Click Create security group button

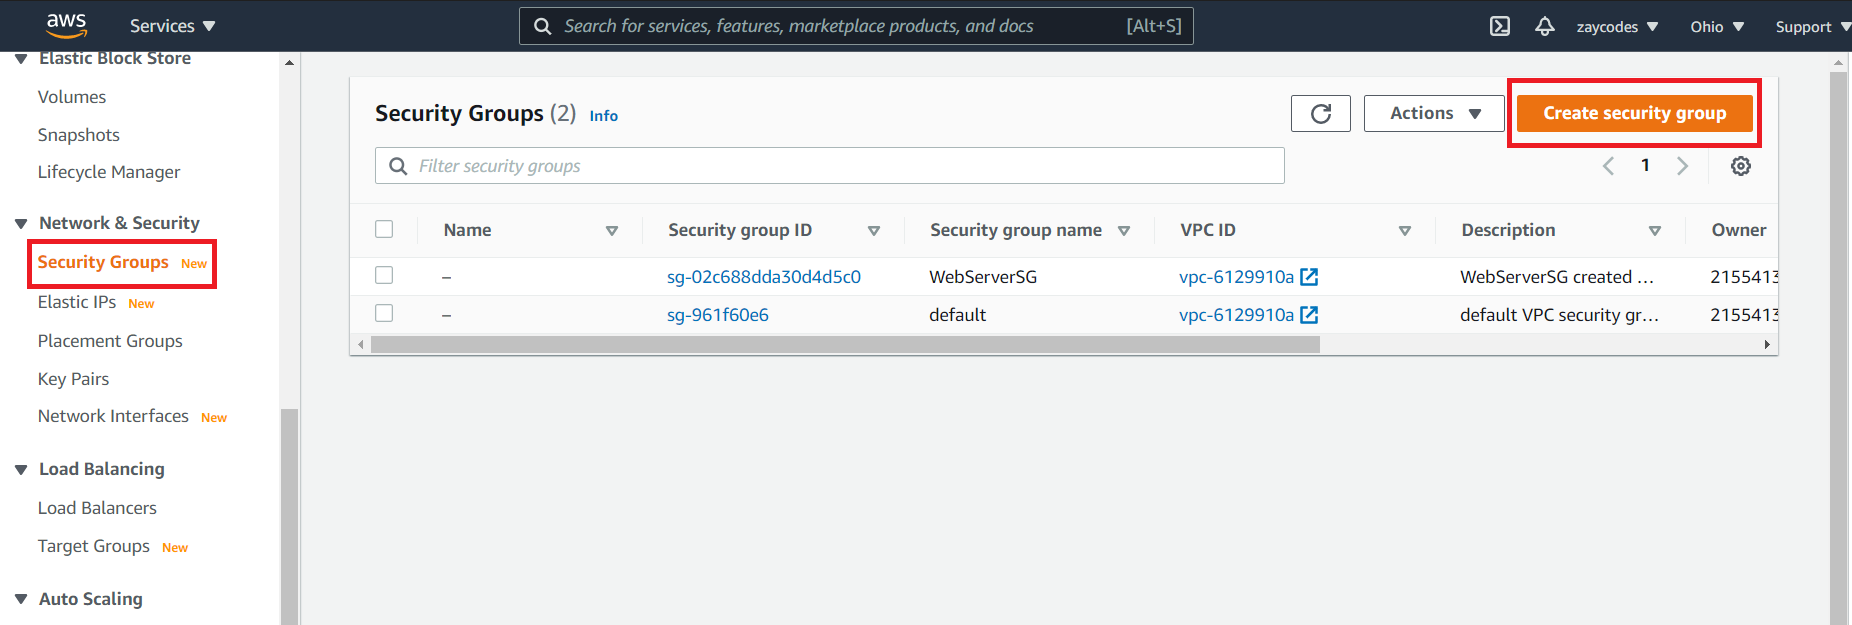pyautogui.click(x=1633, y=113)
